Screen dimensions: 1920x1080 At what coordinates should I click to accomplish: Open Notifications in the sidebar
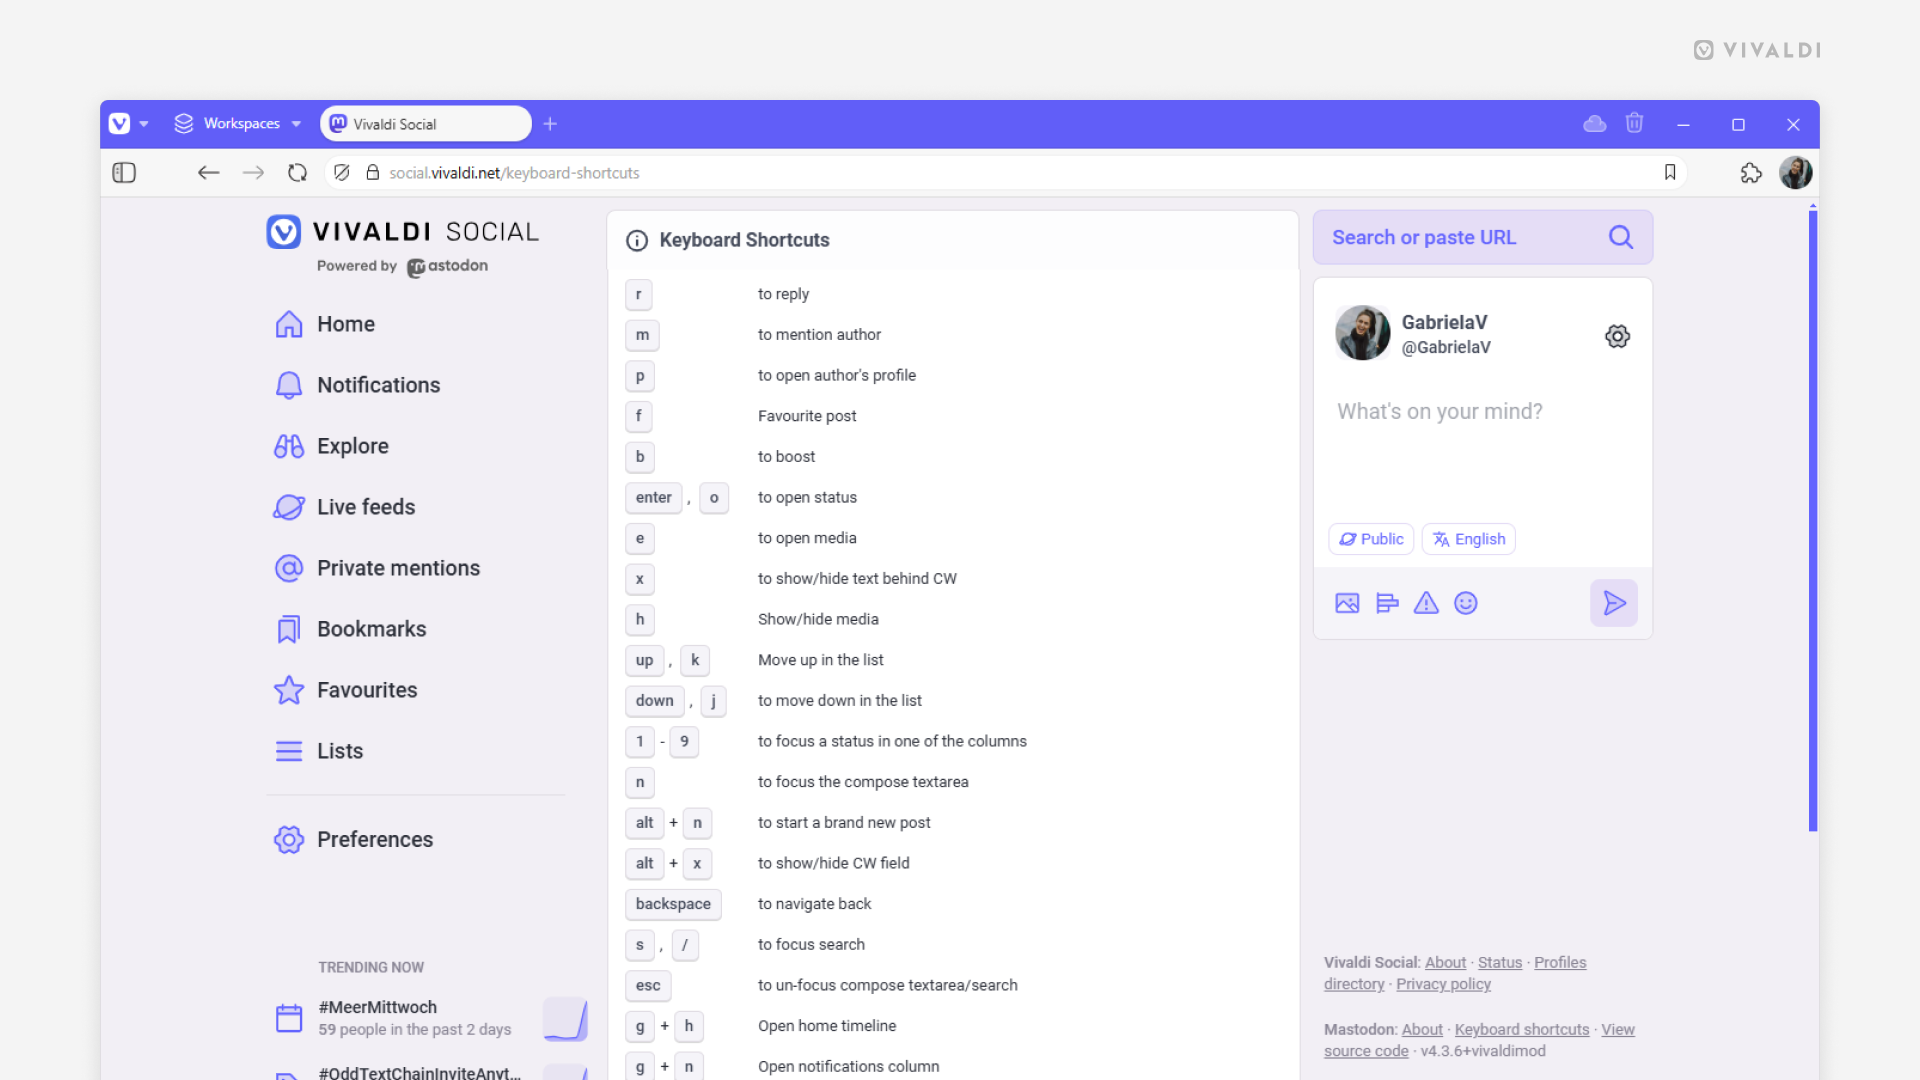click(x=357, y=385)
